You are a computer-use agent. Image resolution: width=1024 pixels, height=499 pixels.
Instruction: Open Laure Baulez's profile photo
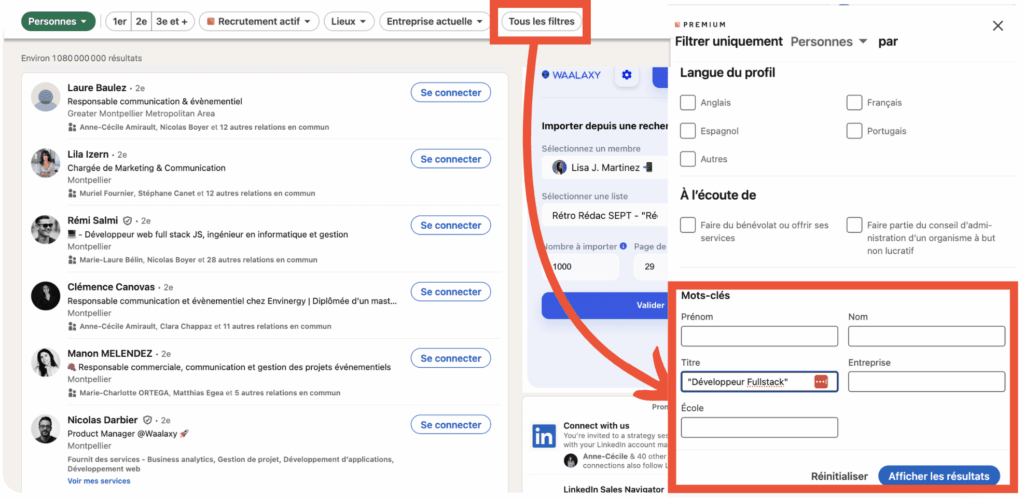[46, 97]
